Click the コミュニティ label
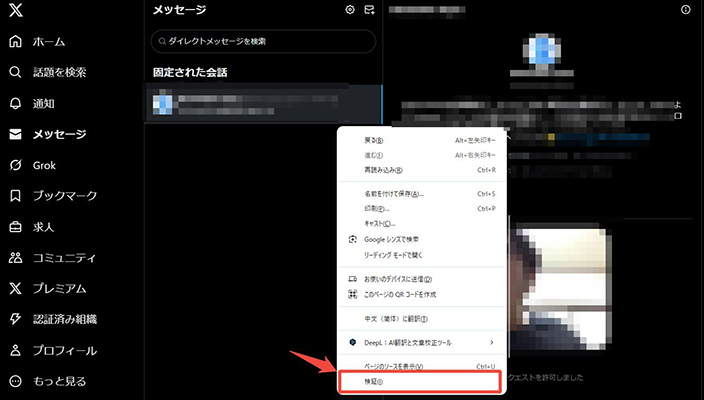 [65, 258]
